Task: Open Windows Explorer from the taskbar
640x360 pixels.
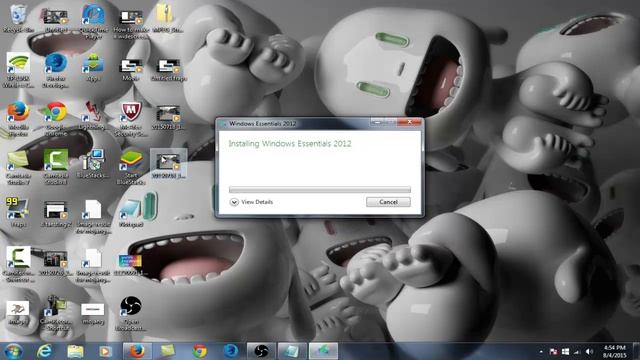Action: point(75,351)
